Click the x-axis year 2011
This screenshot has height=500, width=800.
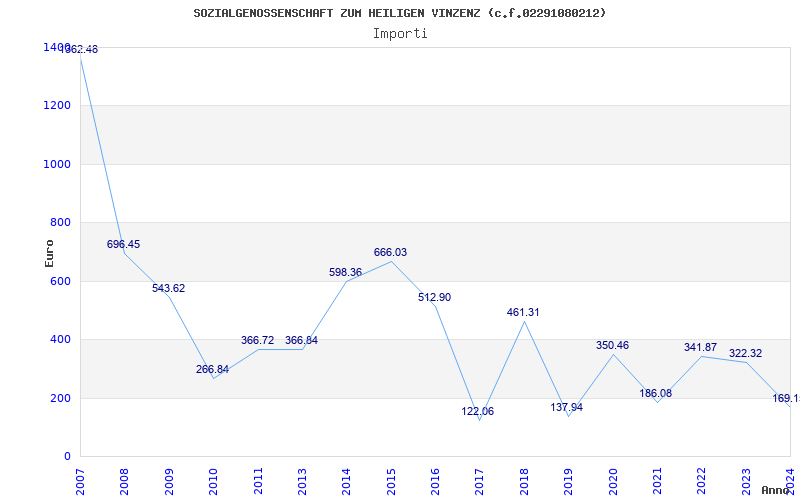click(258, 482)
